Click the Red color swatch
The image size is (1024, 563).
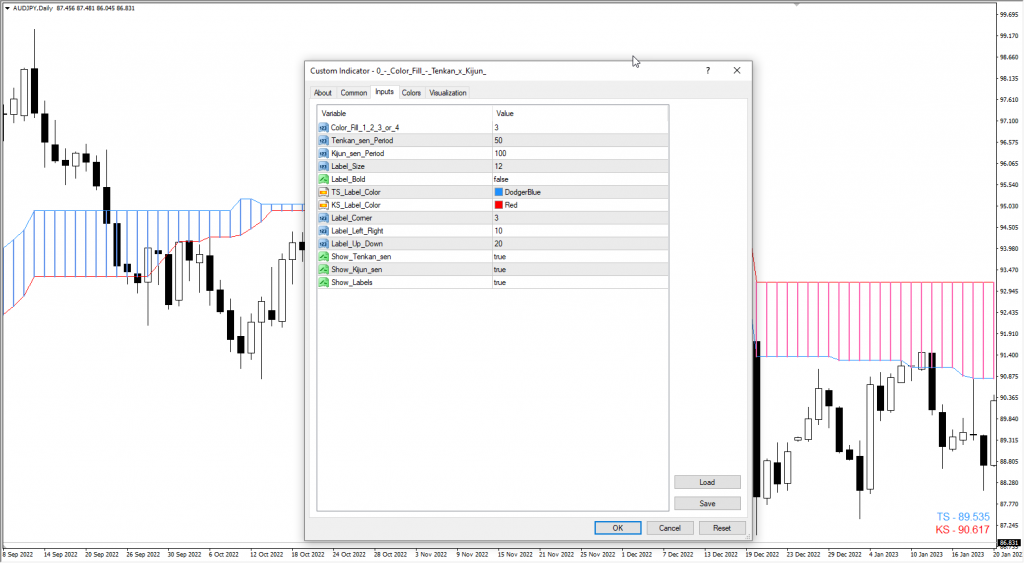point(499,205)
